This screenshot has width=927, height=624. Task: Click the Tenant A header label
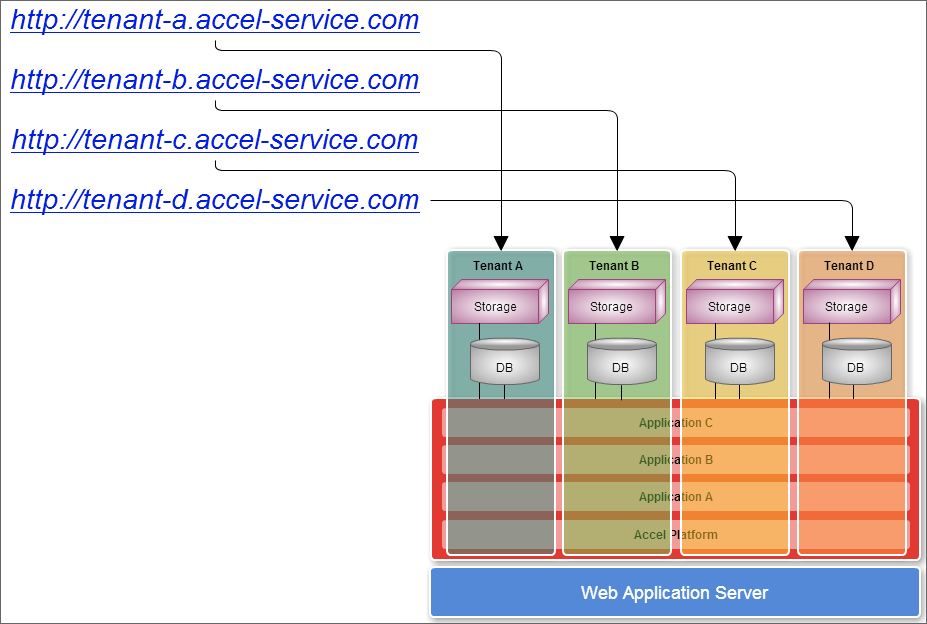(x=499, y=265)
